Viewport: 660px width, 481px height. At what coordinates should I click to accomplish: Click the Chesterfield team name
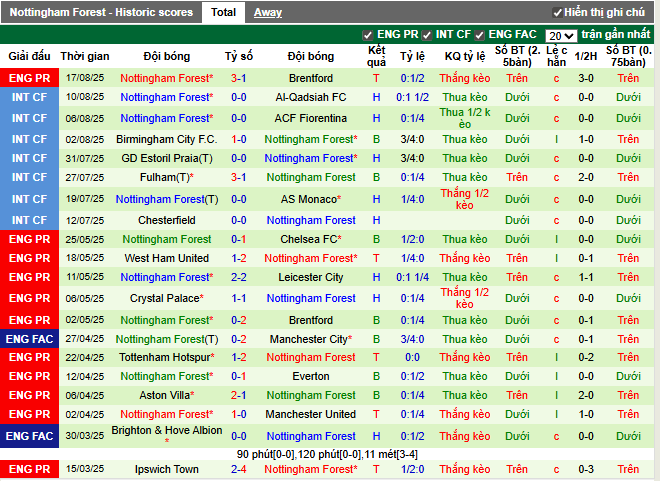(167, 220)
